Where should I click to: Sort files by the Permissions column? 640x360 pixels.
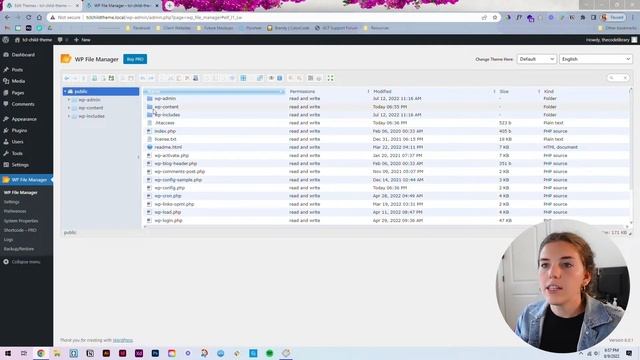click(x=302, y=91)
